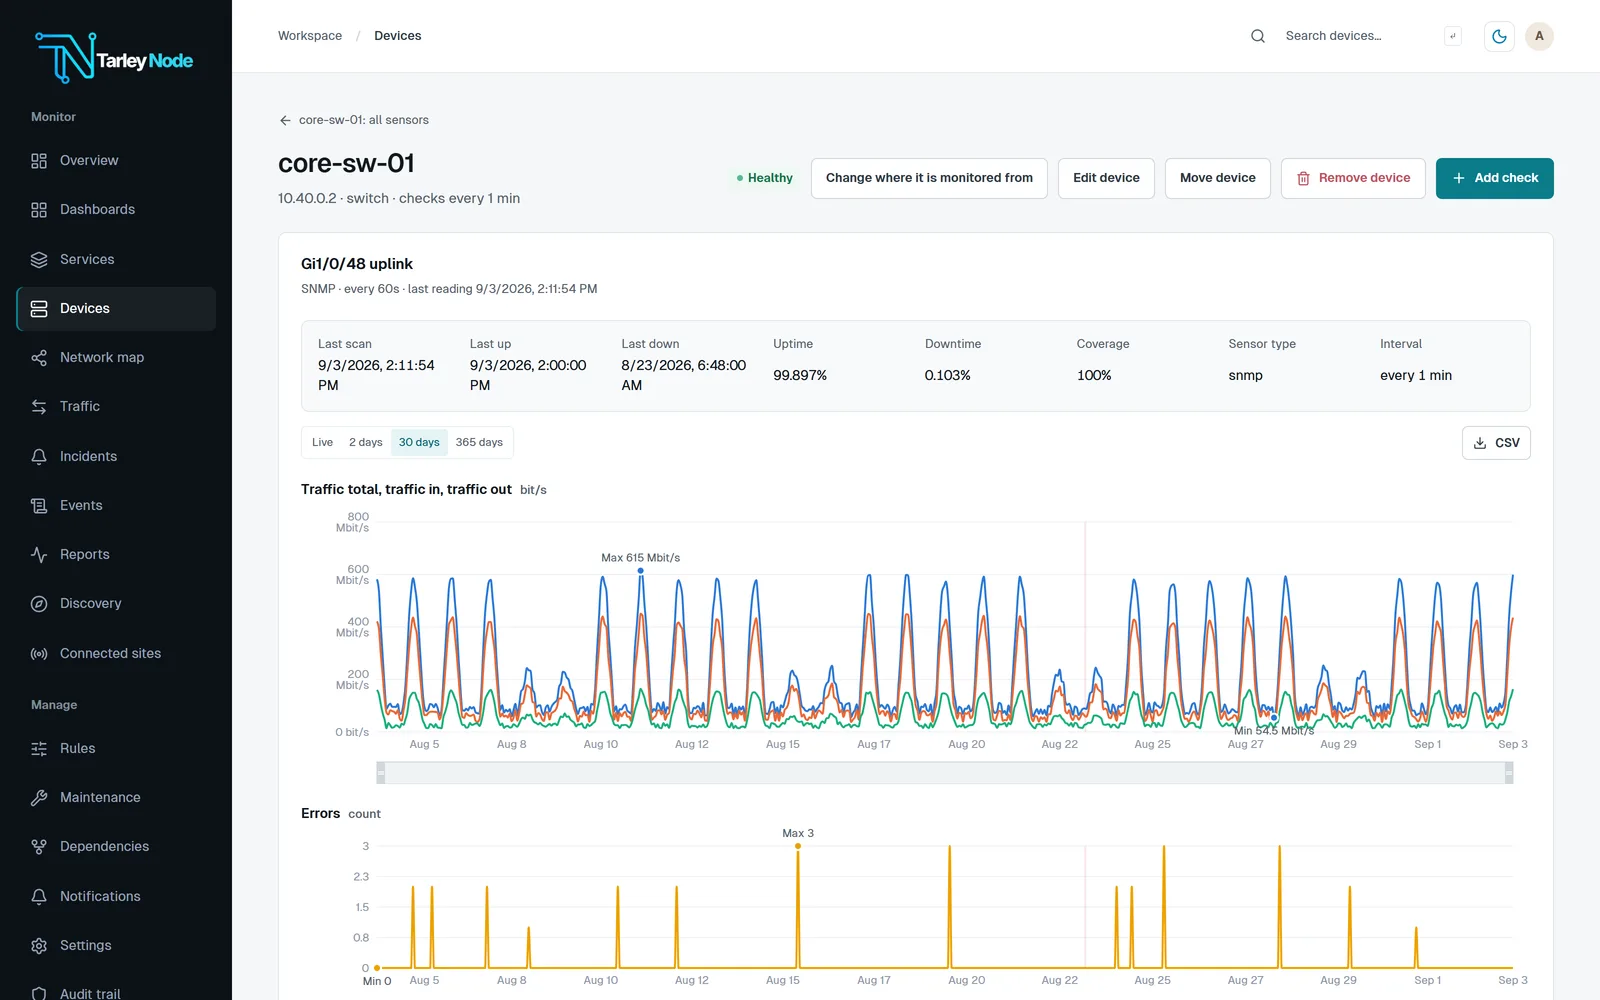Screen dimensions: 1600x1000
Task: Open the user avatar A menu
Action: (x=1539, y=36)
